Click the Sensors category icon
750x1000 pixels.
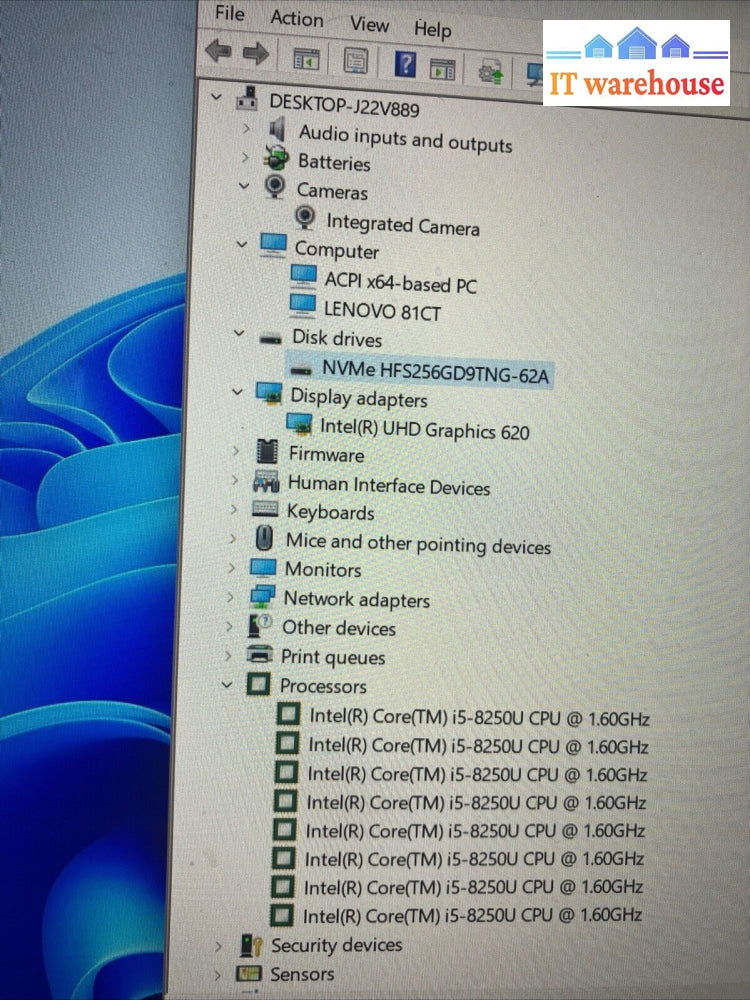coord(249,973)
